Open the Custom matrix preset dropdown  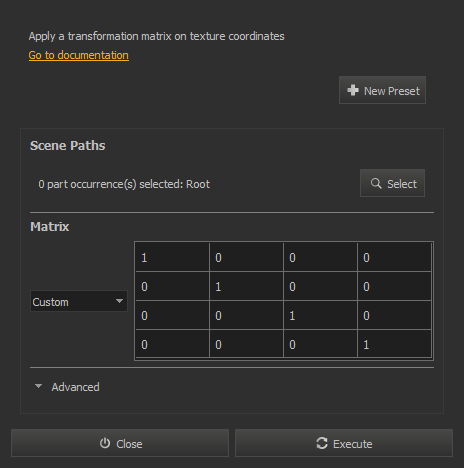tap(79, 301)
